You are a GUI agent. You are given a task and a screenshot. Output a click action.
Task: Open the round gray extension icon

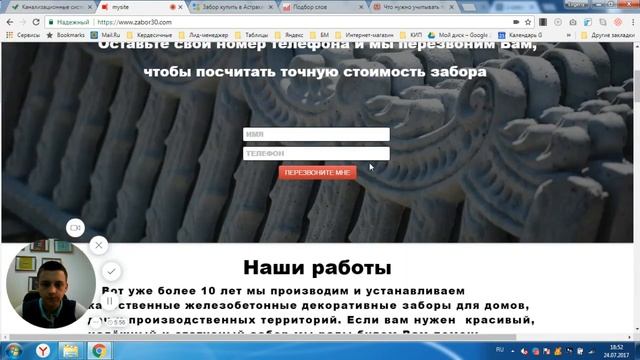point(558,22)
